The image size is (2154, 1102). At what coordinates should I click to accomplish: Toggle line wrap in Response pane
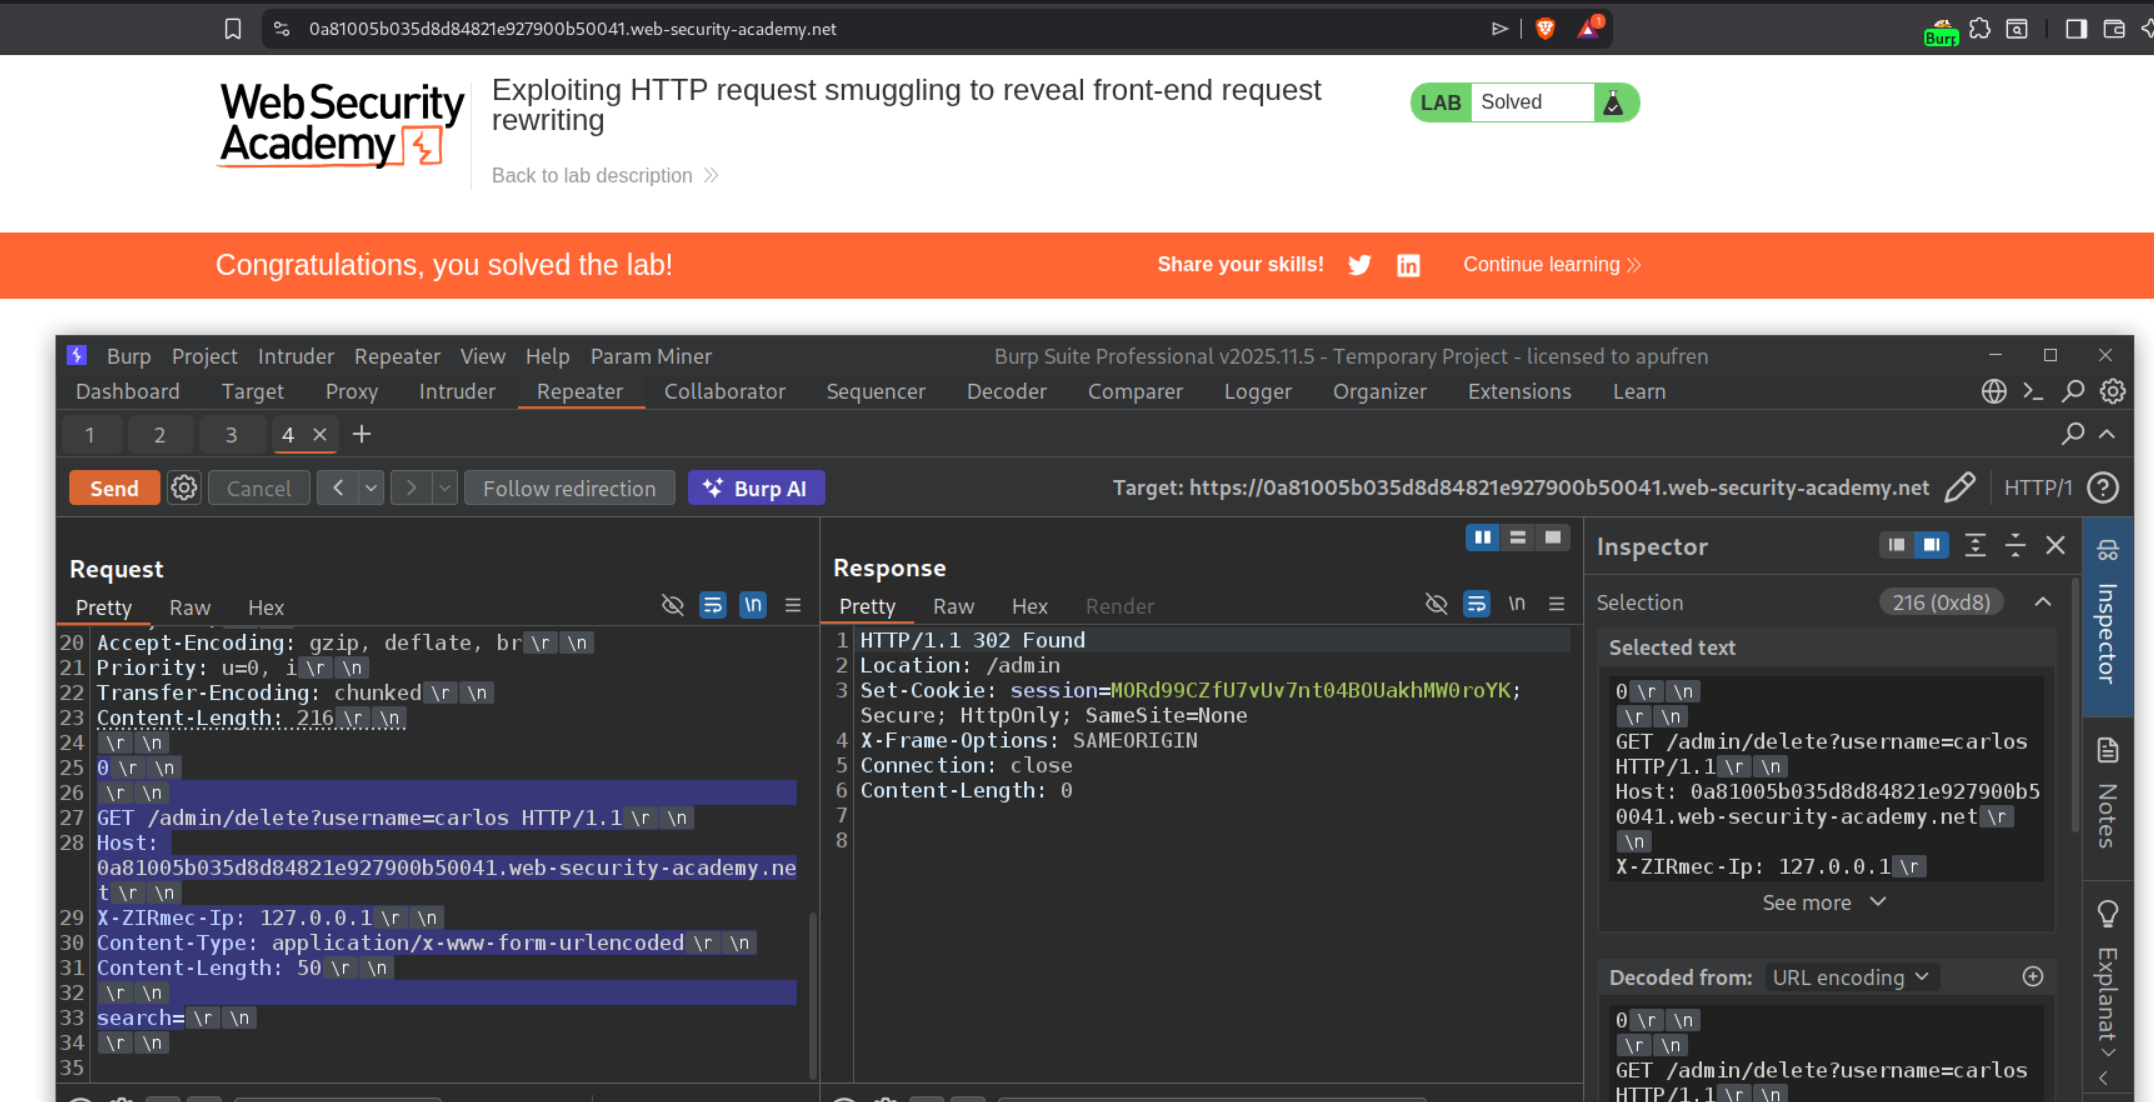coord(1476,604)
